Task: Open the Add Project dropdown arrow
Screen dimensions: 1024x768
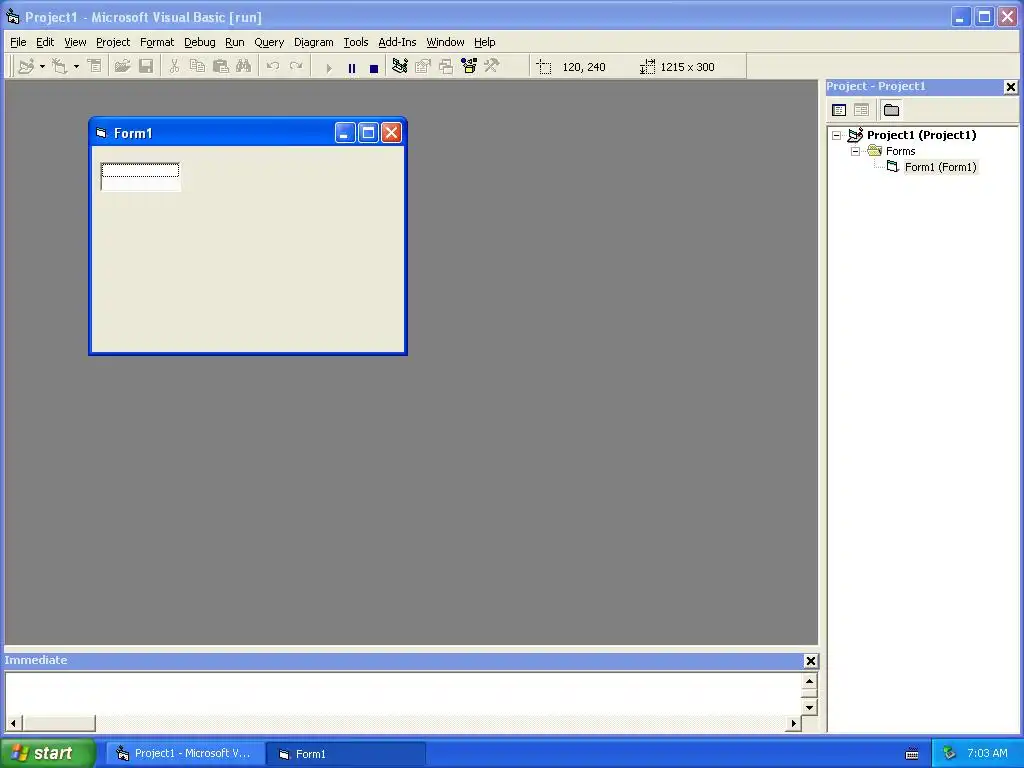Action: [42, 67]
